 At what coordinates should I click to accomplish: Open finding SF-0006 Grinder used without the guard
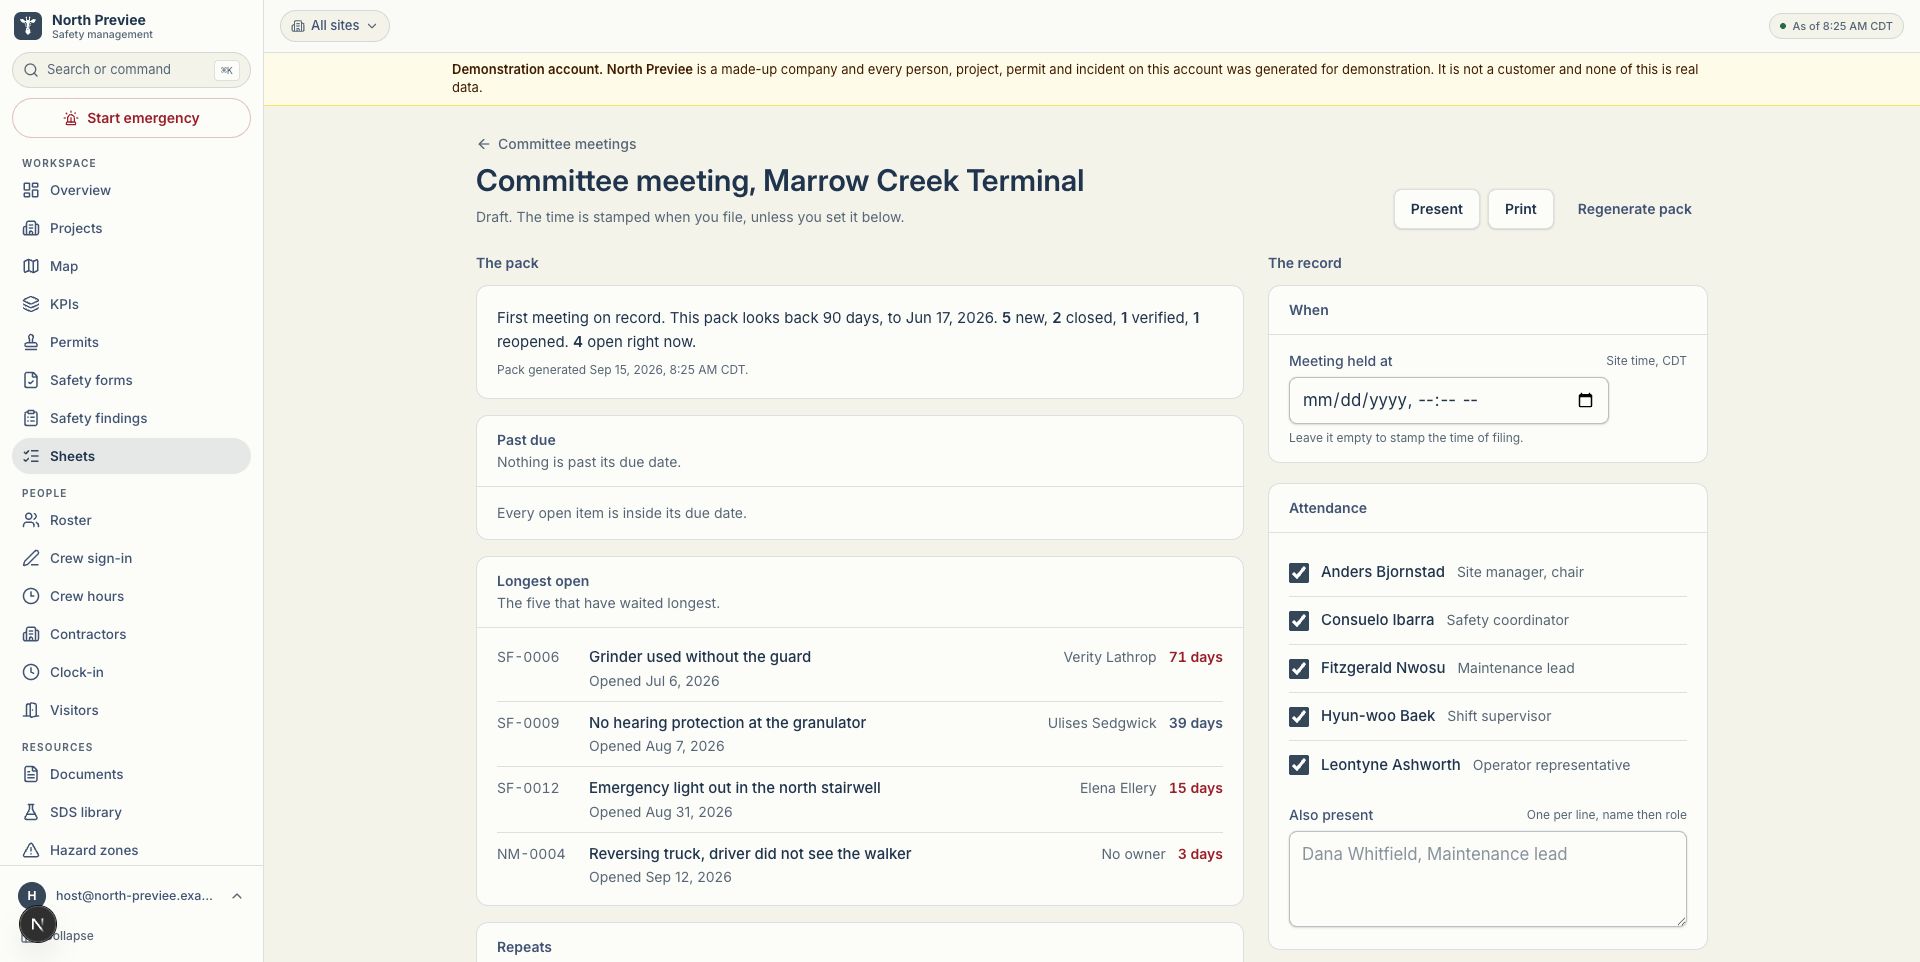(x=859, y=669)
